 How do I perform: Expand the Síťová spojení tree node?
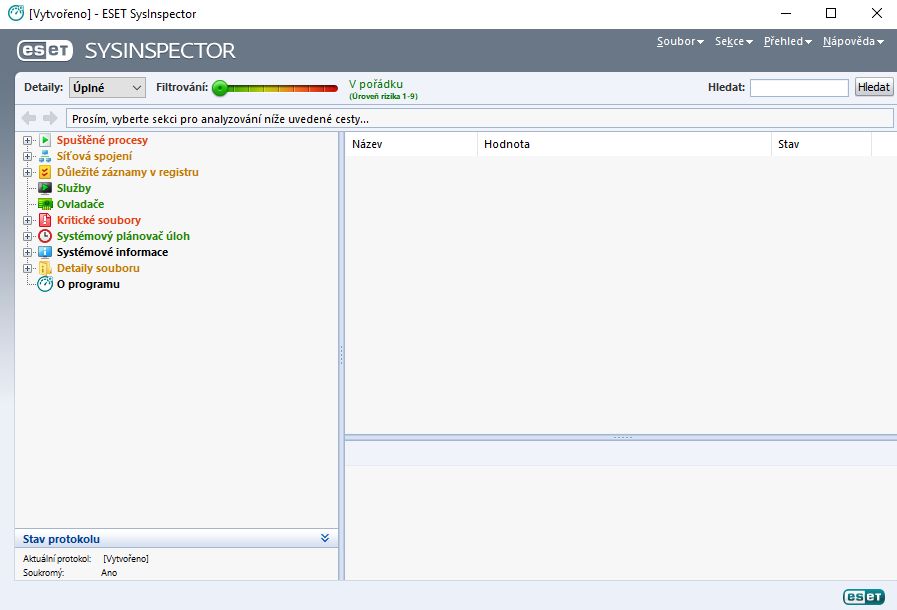pos(27,156)
